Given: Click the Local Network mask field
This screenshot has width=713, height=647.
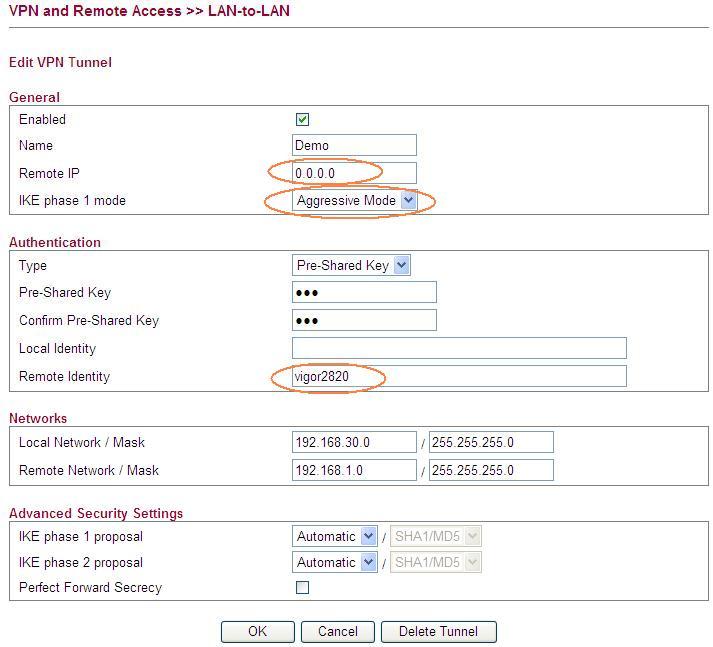Looking at the screenshot, I should point(491,442).
